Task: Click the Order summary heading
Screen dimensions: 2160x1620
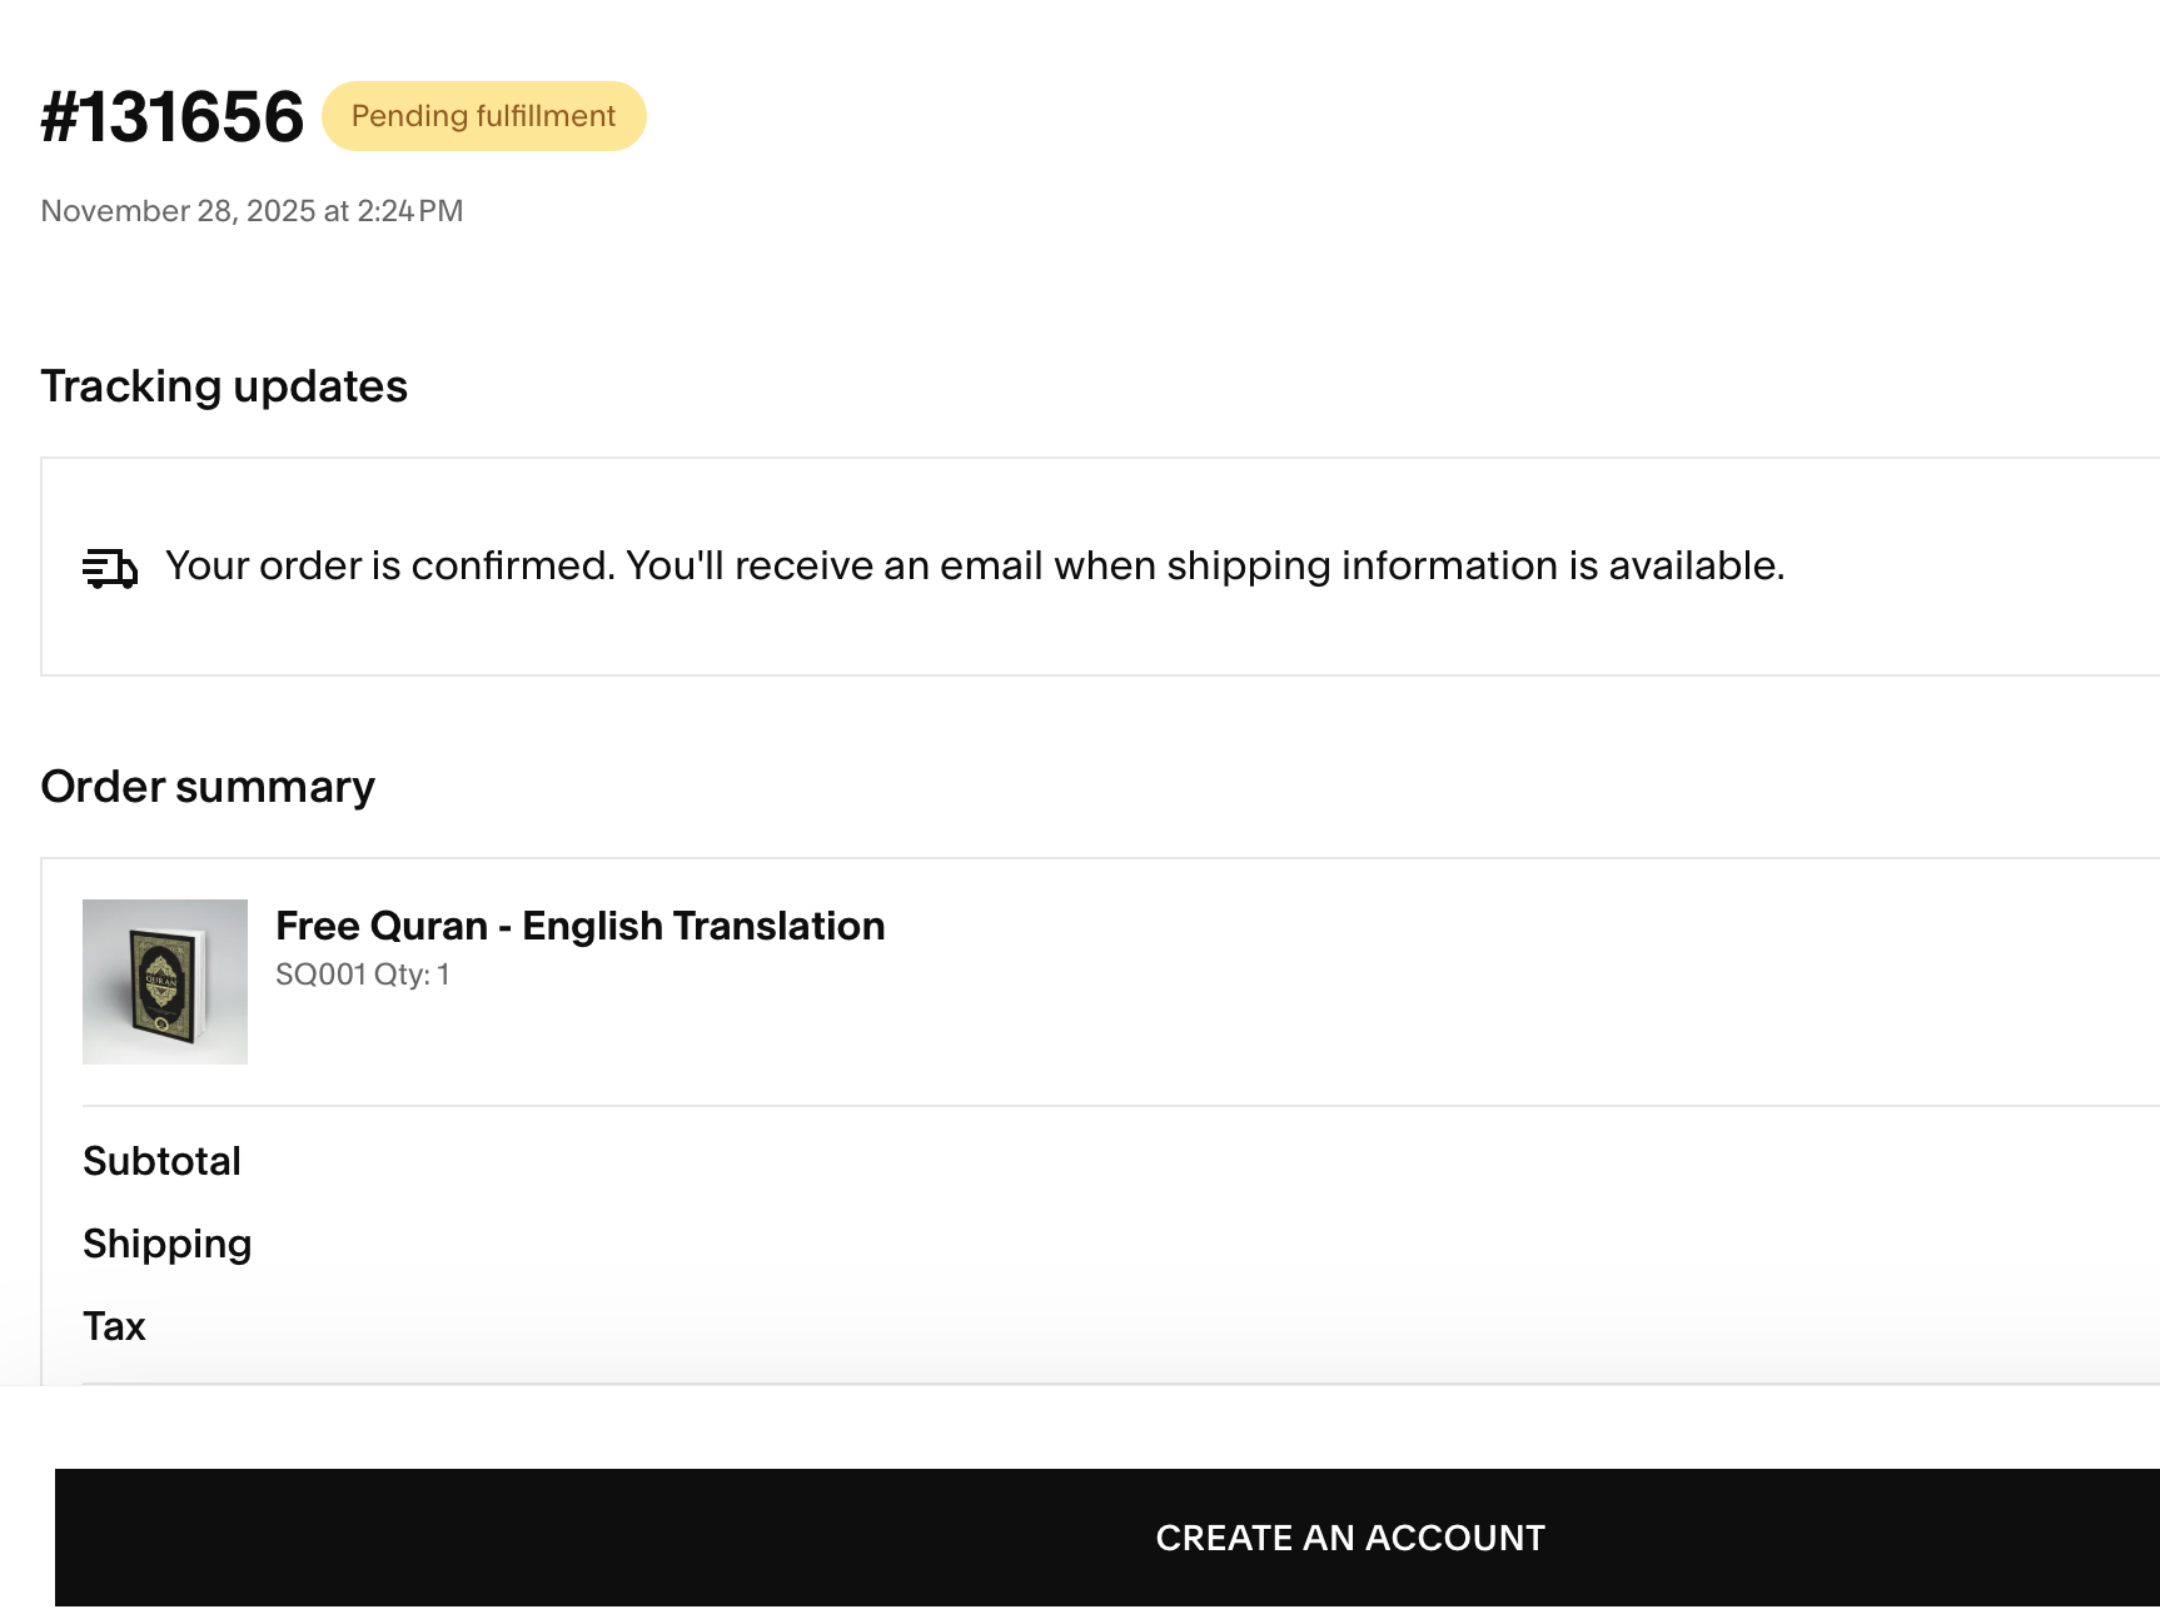Action: point(208,786)
